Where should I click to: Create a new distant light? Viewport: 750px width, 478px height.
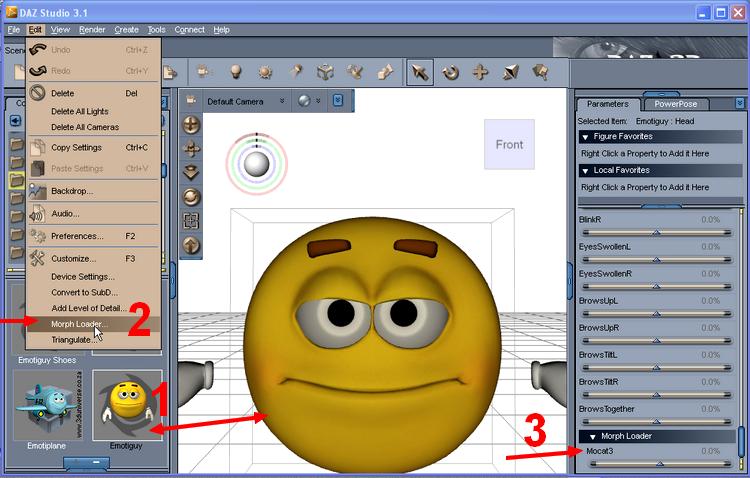click(x=265, y=72)
